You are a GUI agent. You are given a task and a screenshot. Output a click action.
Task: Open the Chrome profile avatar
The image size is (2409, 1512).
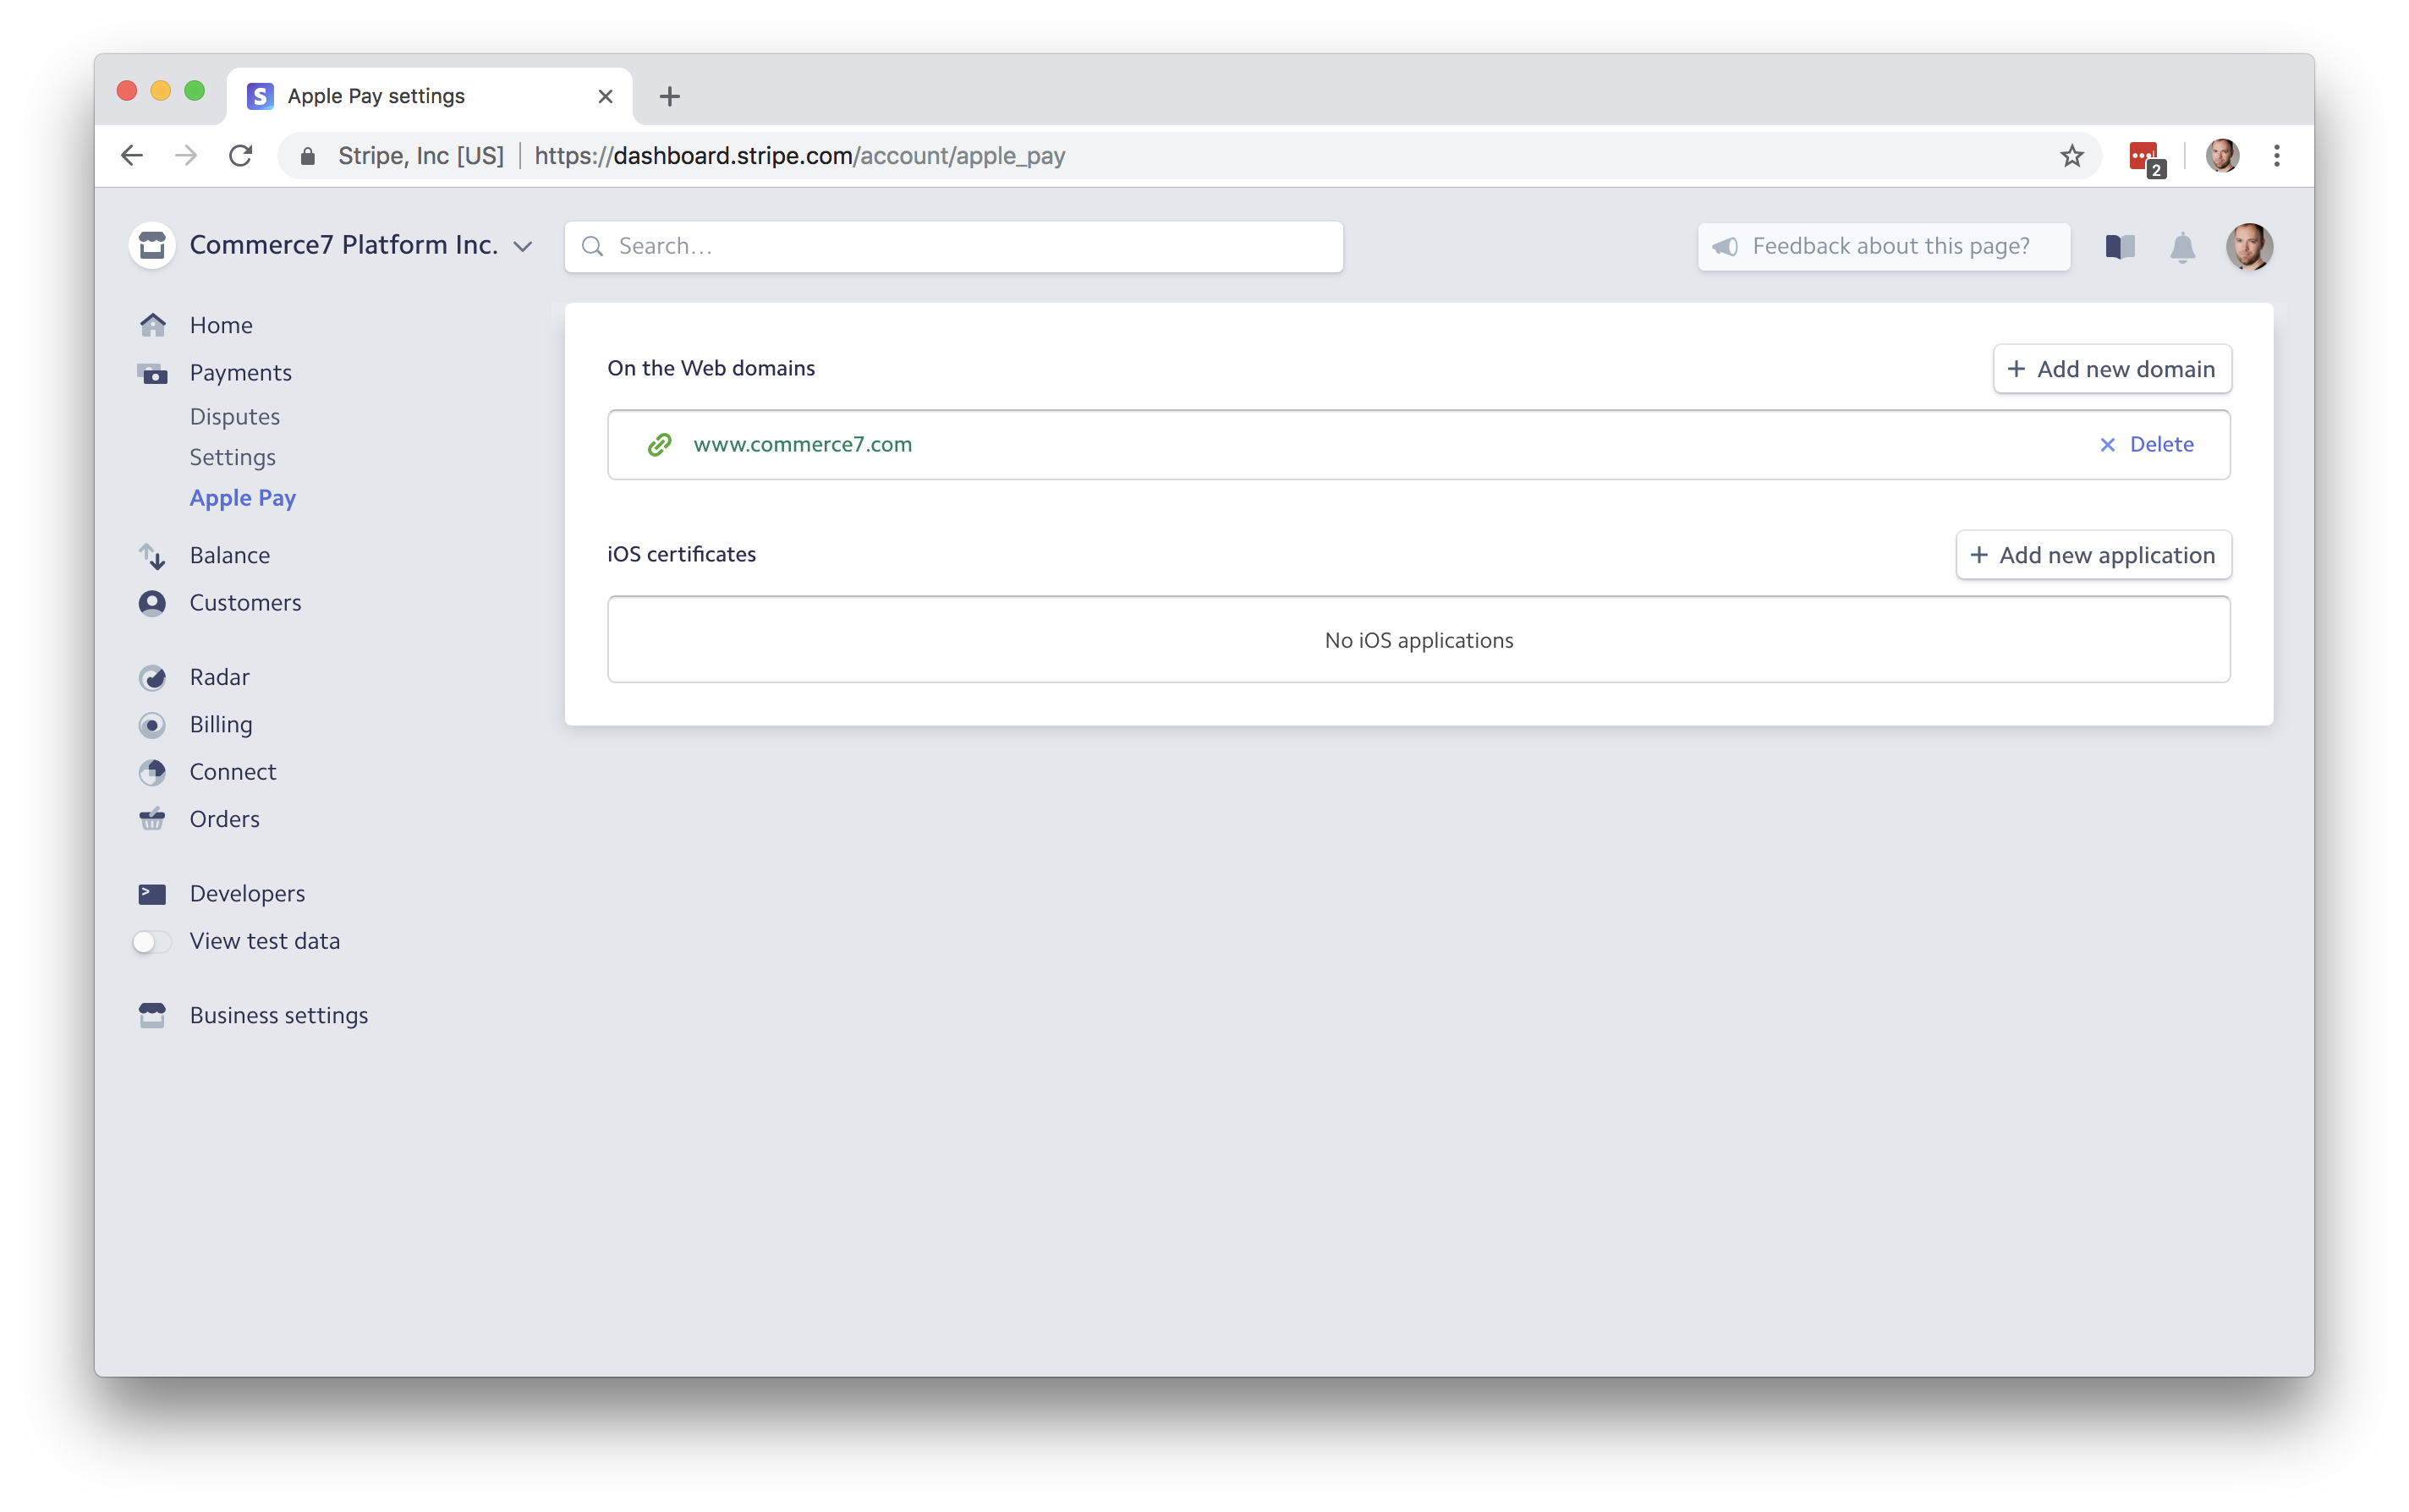pyautogui.click(x=2222, y=156)
